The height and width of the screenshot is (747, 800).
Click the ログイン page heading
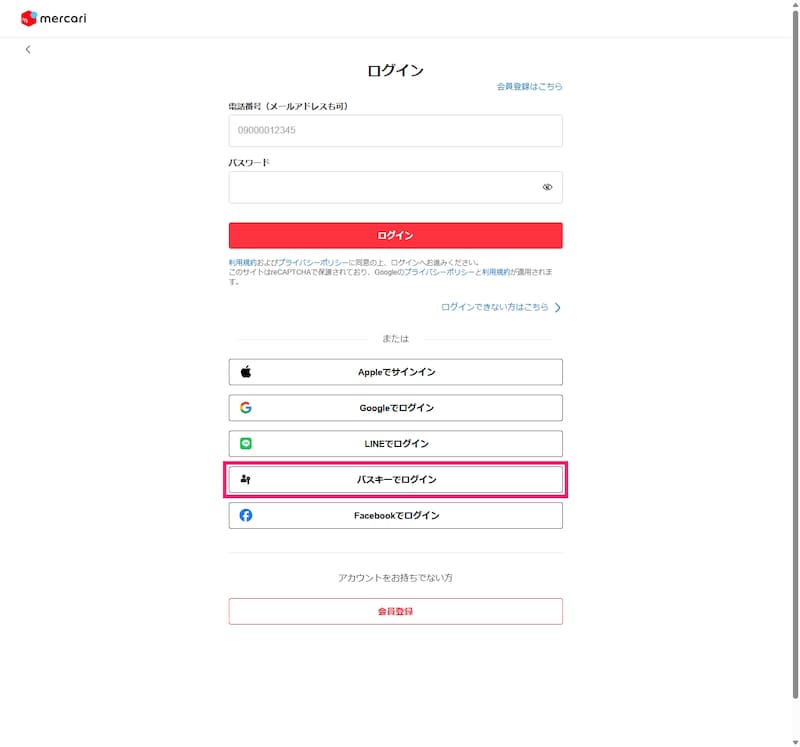point(395,70)
